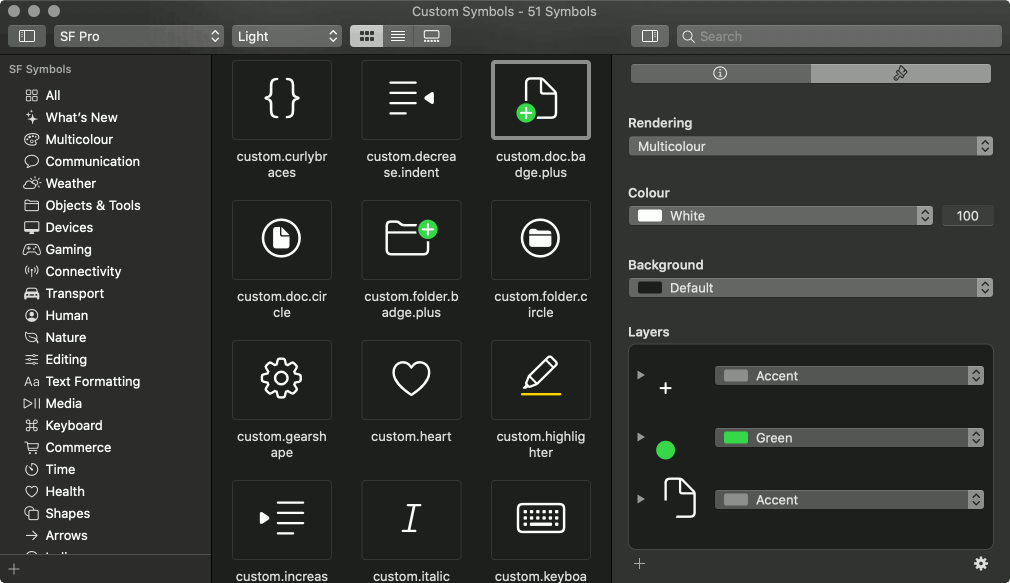Click the search field
This screenshot has width=1010, height=583.
(840, 35)
